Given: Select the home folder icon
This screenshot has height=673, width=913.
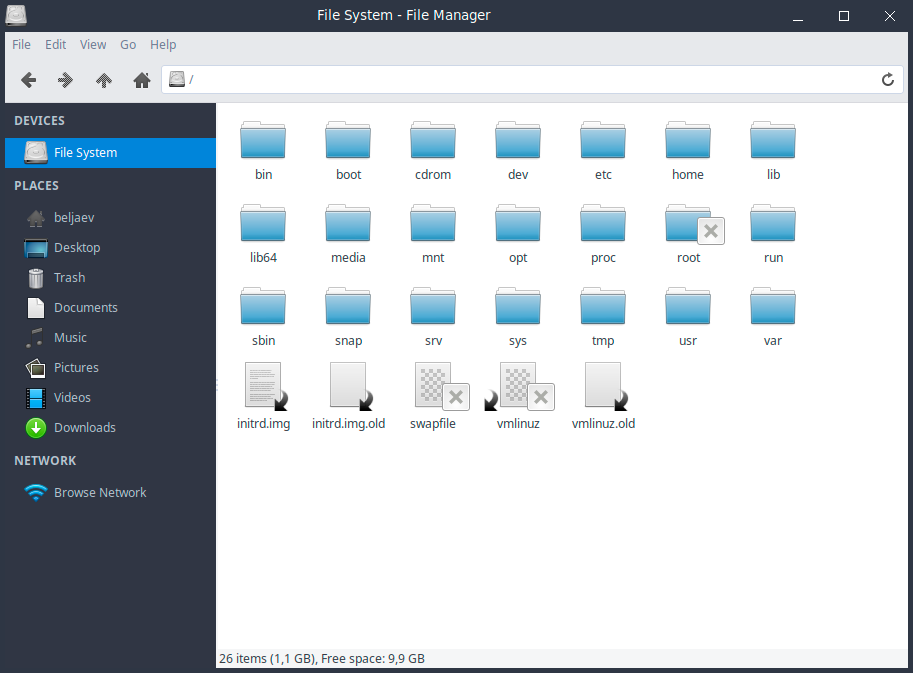Looking at the screenshot, I should pyautogui.click(x=688, y=140).
